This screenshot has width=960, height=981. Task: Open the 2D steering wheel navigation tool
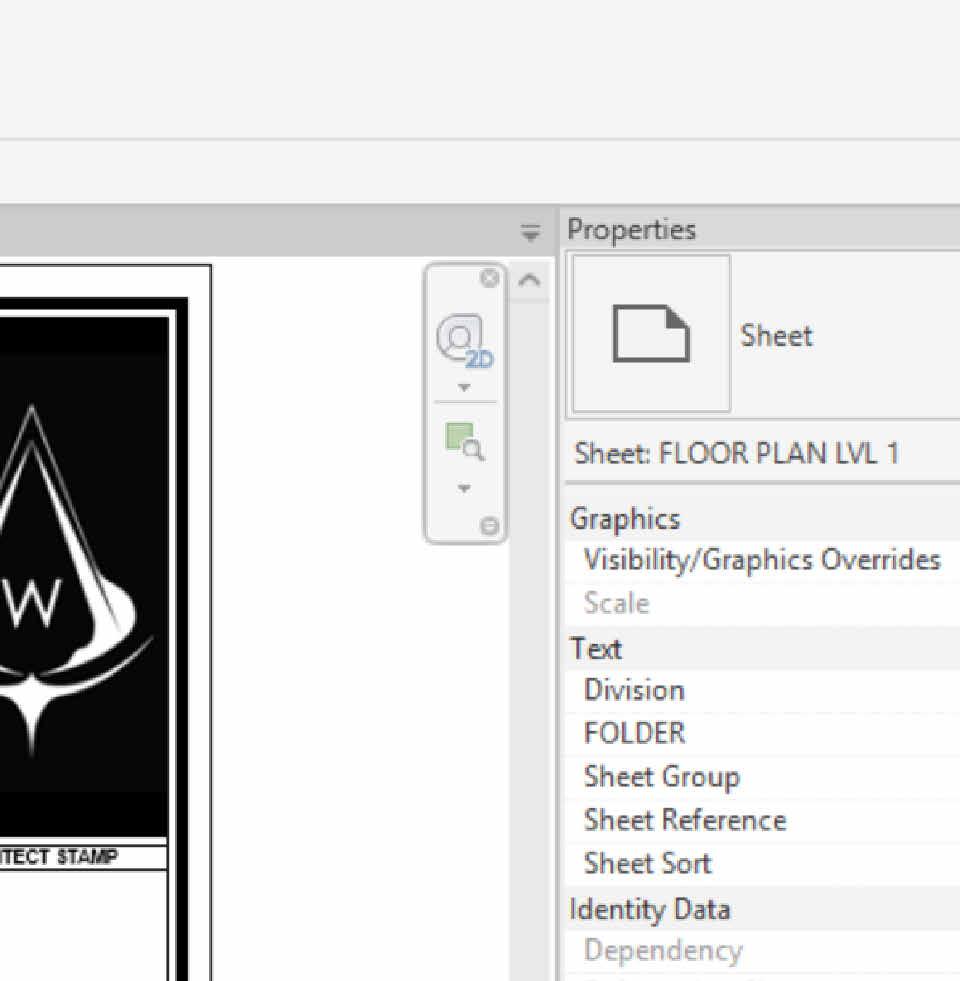tap(464, 341)
